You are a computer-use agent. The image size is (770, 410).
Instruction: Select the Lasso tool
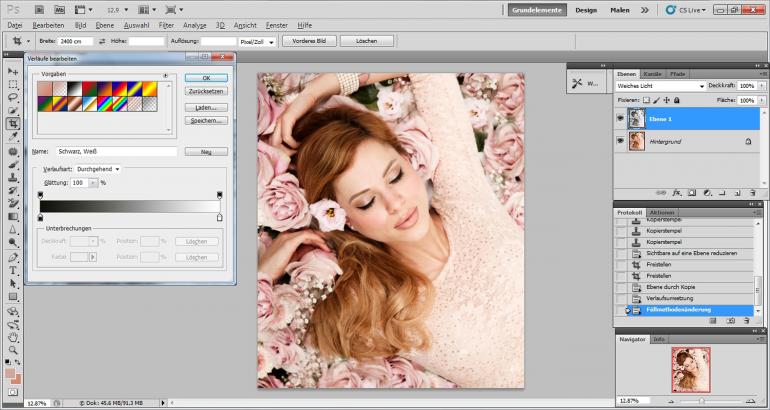pyautogui.click(x=13, y=97)
